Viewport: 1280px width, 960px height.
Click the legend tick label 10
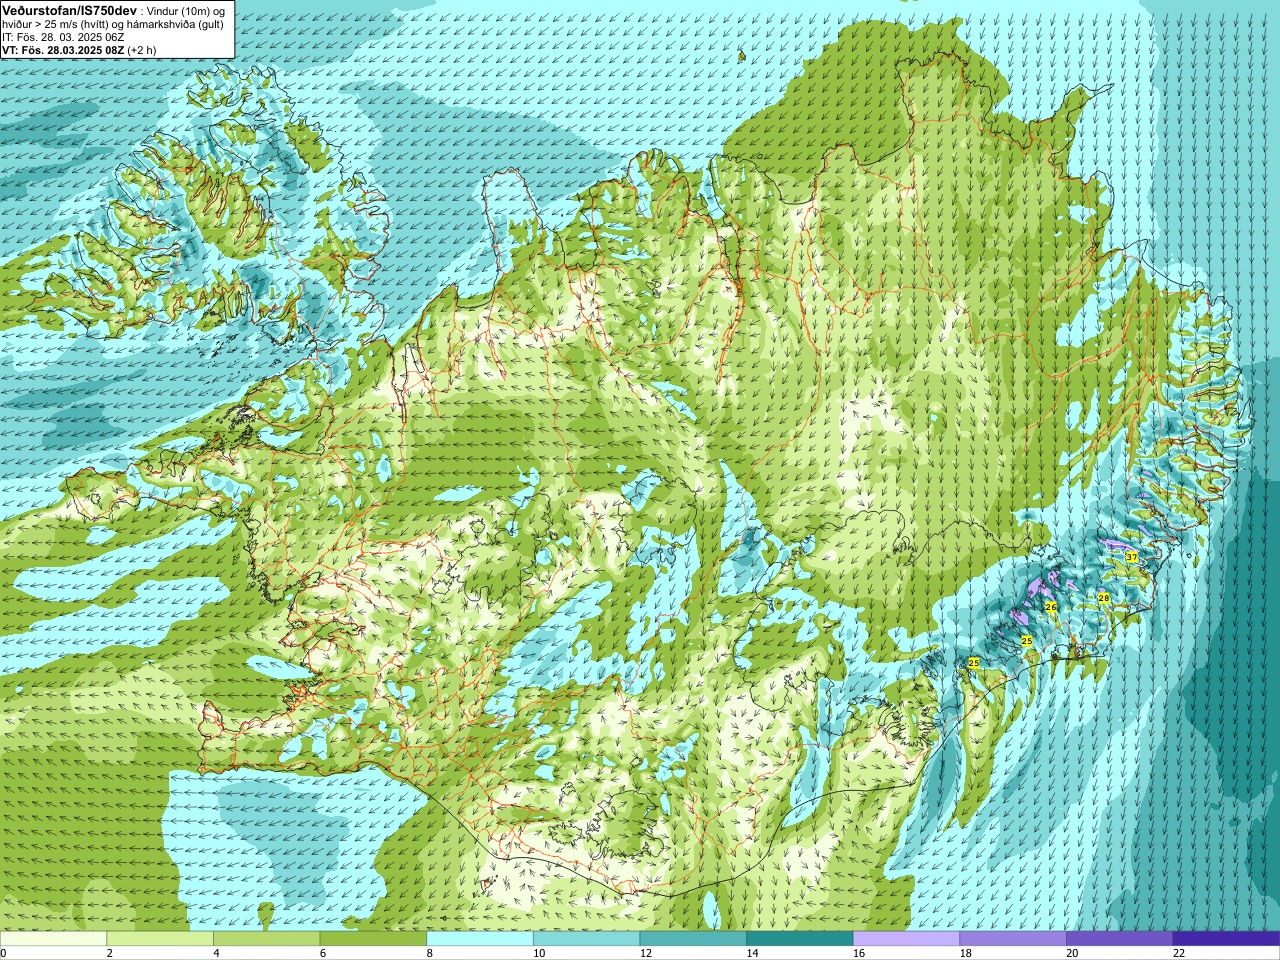click(539, 953)
